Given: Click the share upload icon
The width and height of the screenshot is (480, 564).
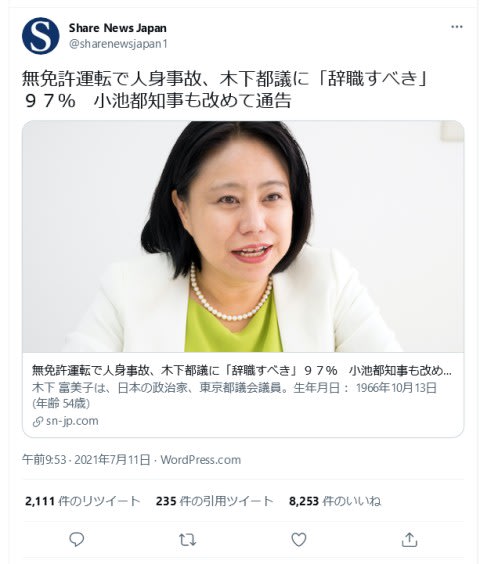Looking at the screenshot, I should 409,540.
